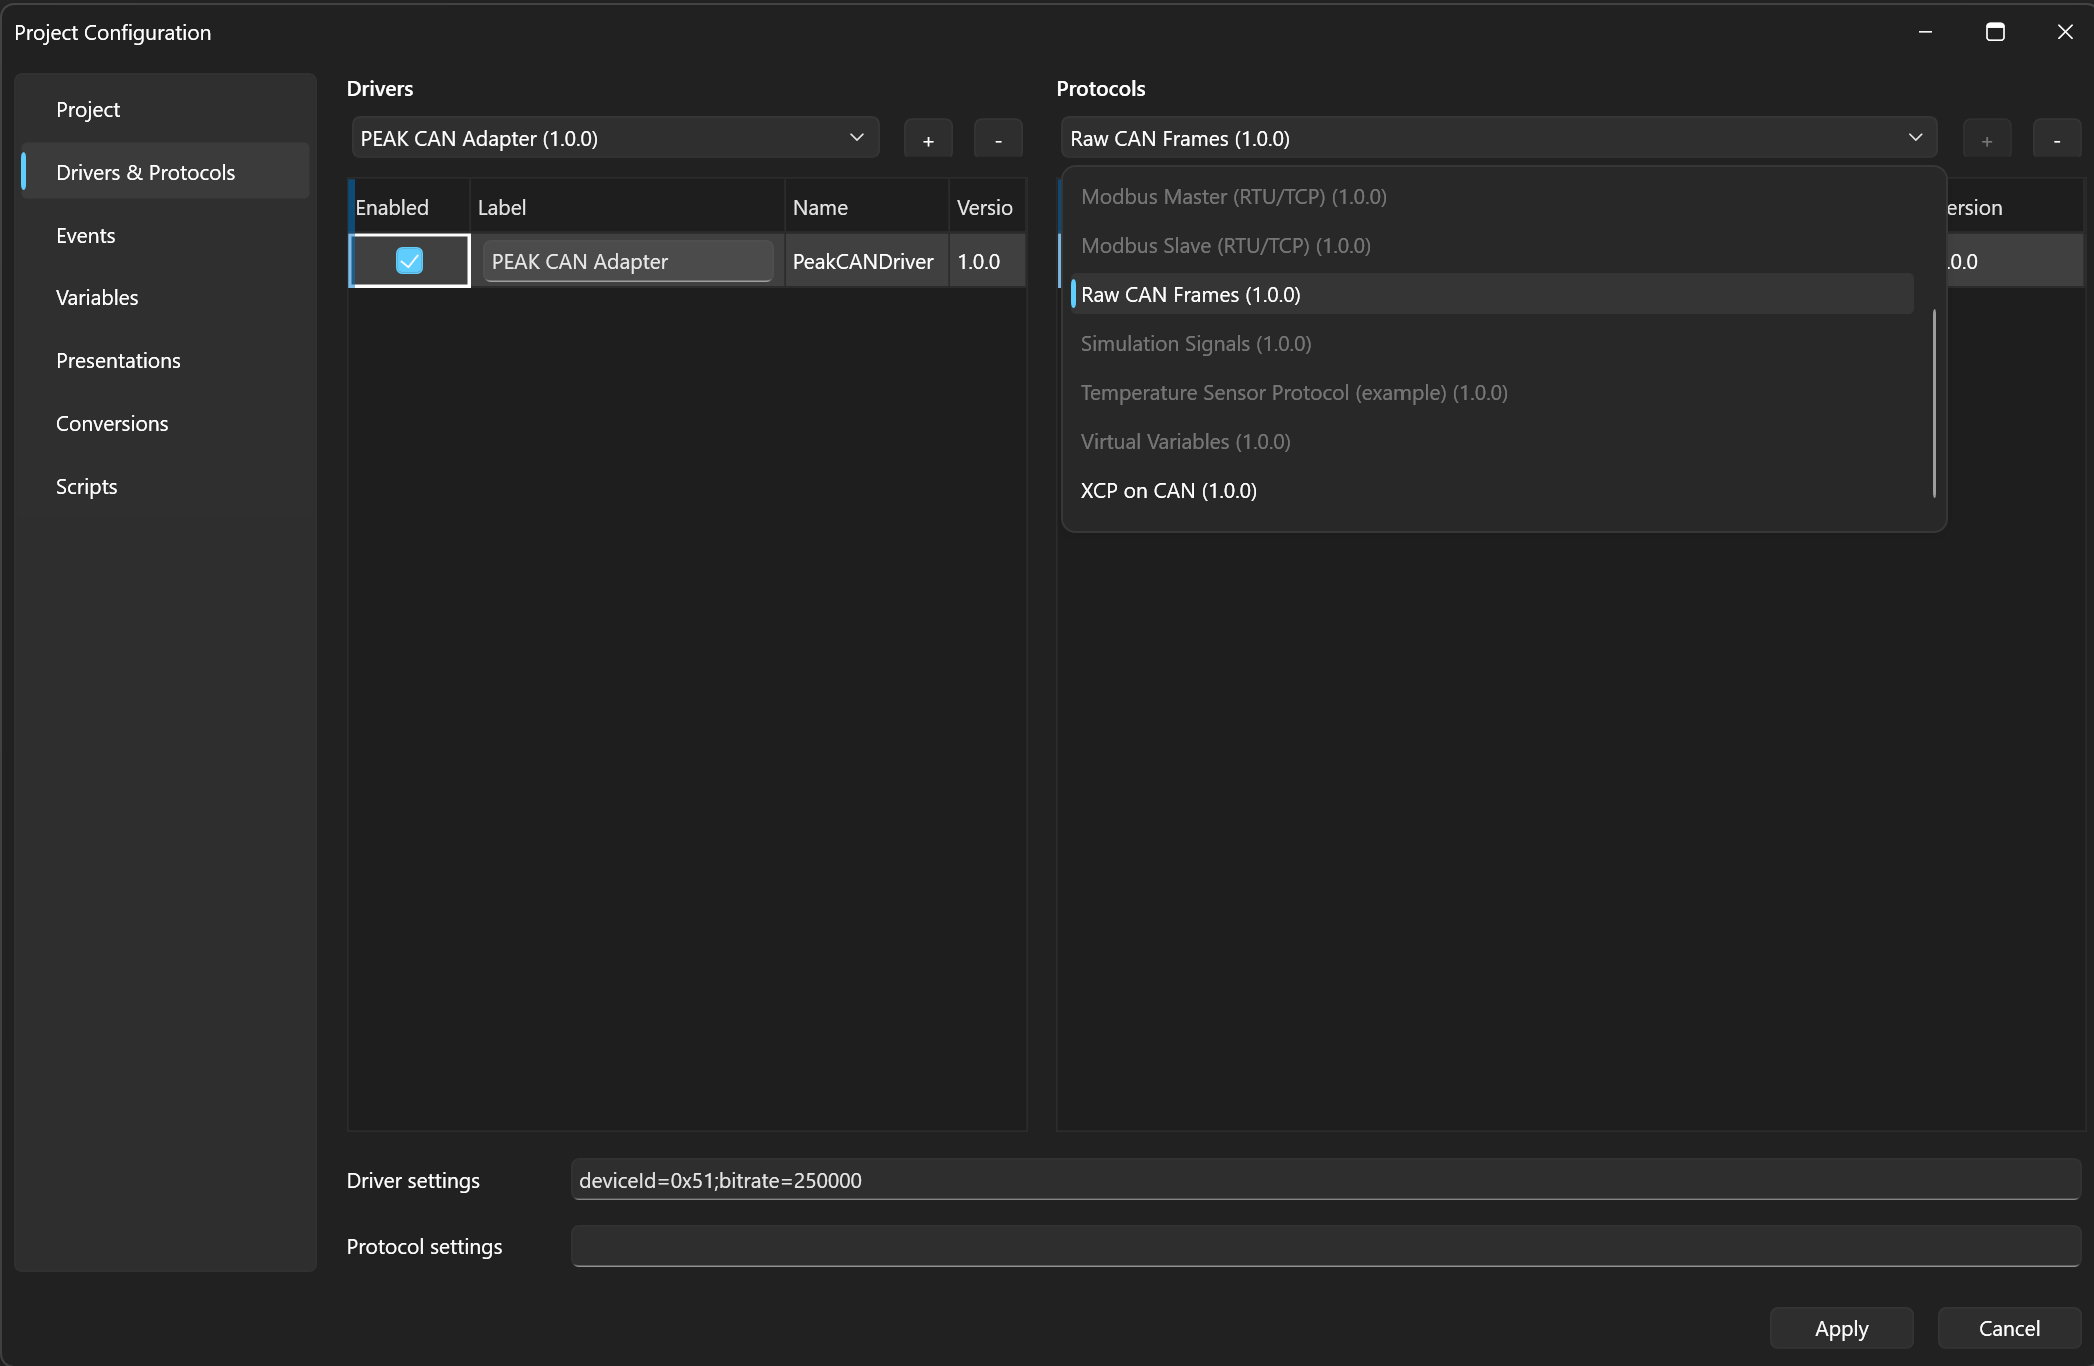Click the Driver settings input field

1326,1180
